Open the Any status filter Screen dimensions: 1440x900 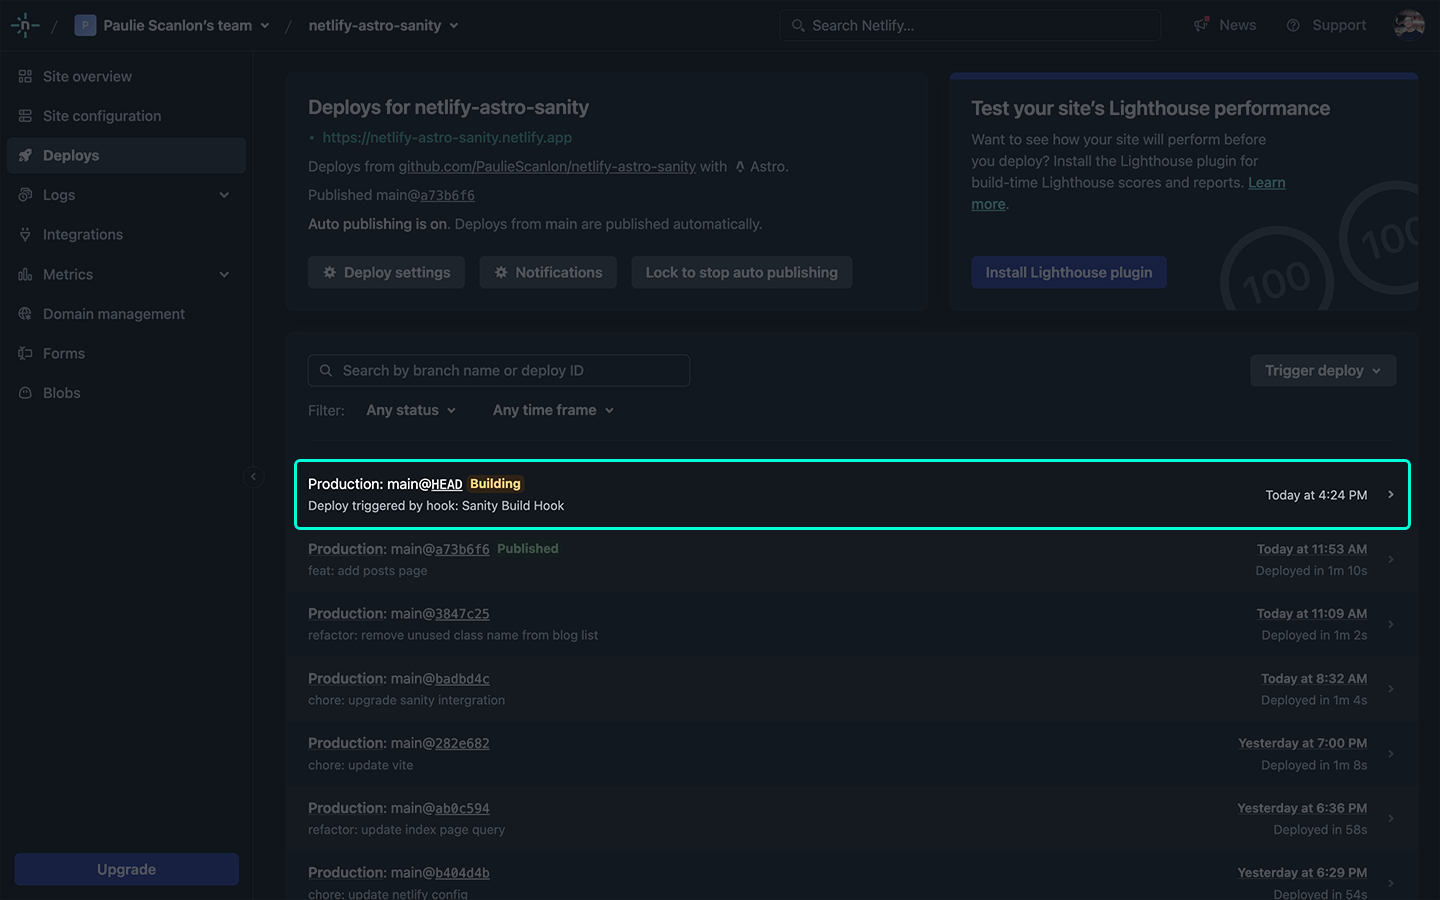(411, 410)
